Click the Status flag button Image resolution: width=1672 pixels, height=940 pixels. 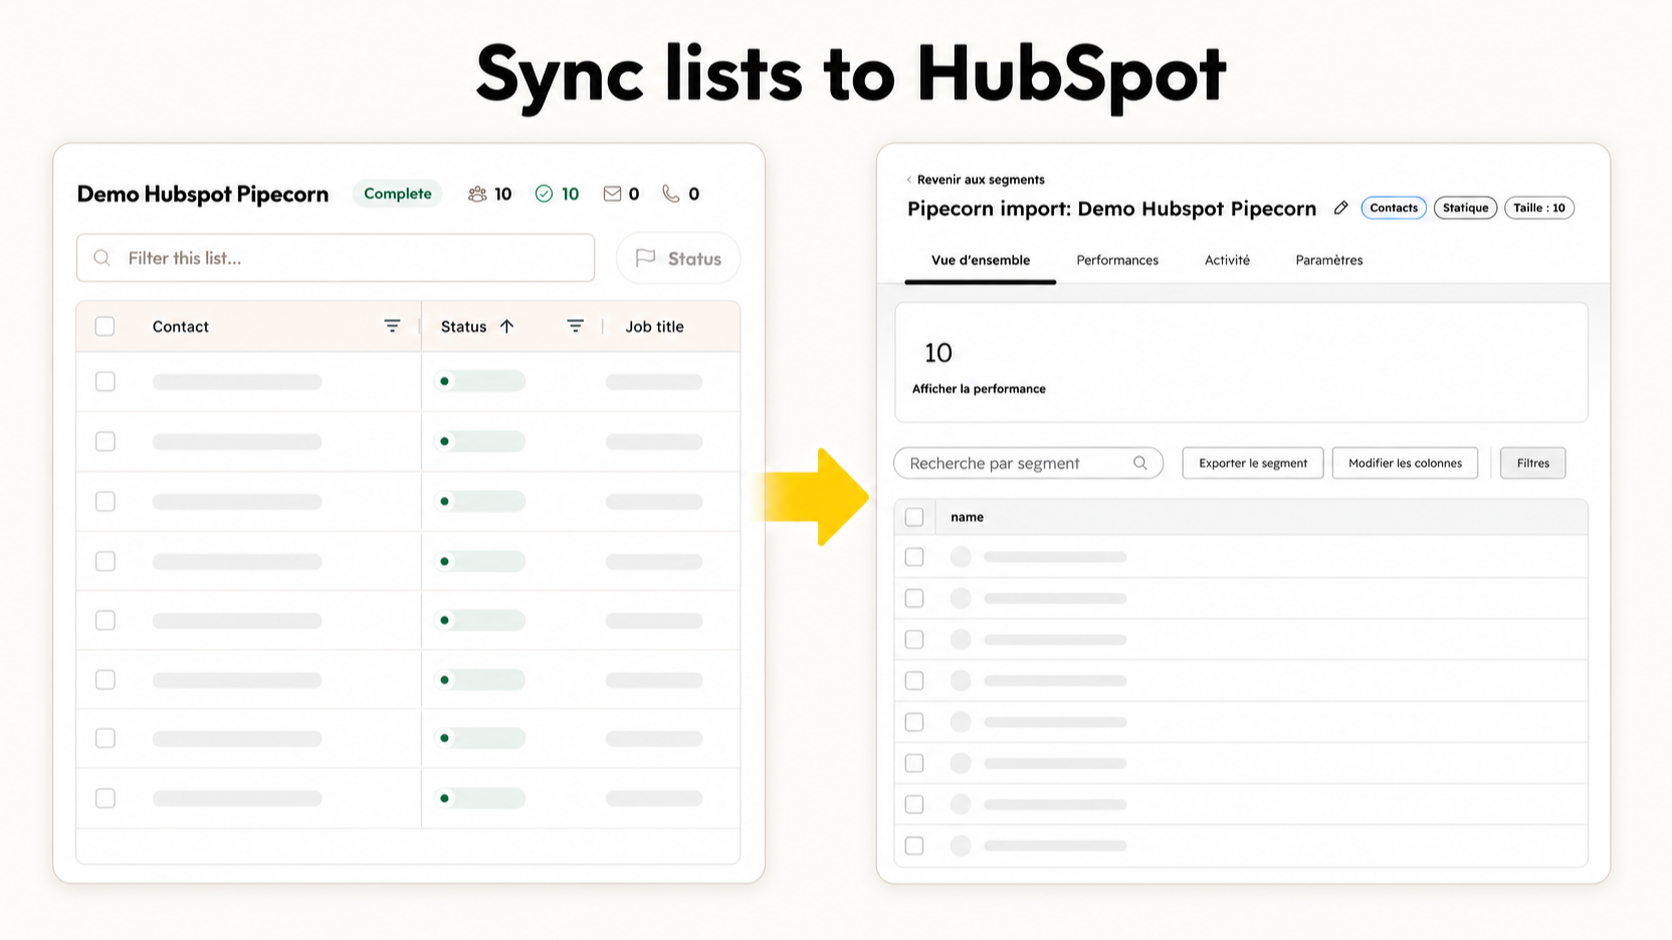point(678,258)
